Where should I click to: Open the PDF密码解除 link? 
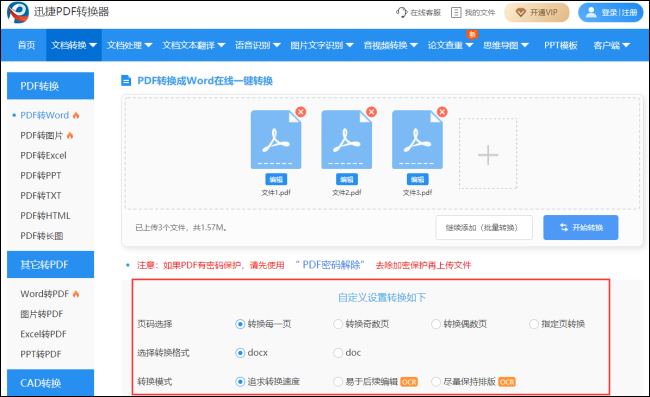coord(330,265)
